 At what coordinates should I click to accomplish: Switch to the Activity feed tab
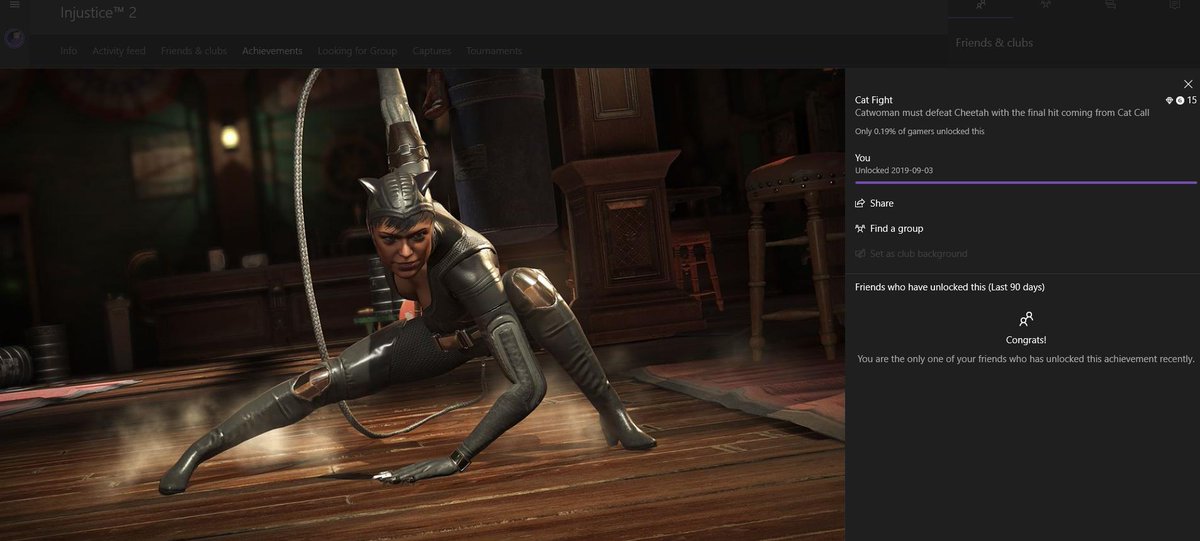(119, 51)
